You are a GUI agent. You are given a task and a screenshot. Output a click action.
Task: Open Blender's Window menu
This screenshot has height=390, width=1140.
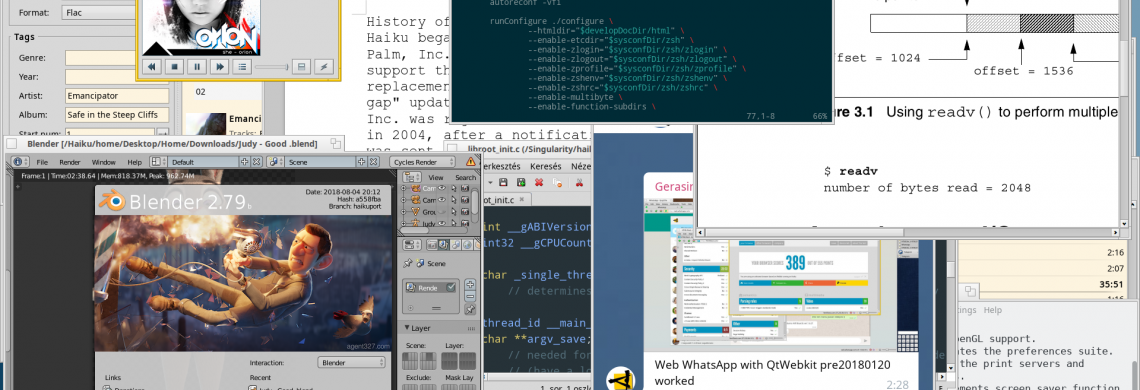pos(103,162)
